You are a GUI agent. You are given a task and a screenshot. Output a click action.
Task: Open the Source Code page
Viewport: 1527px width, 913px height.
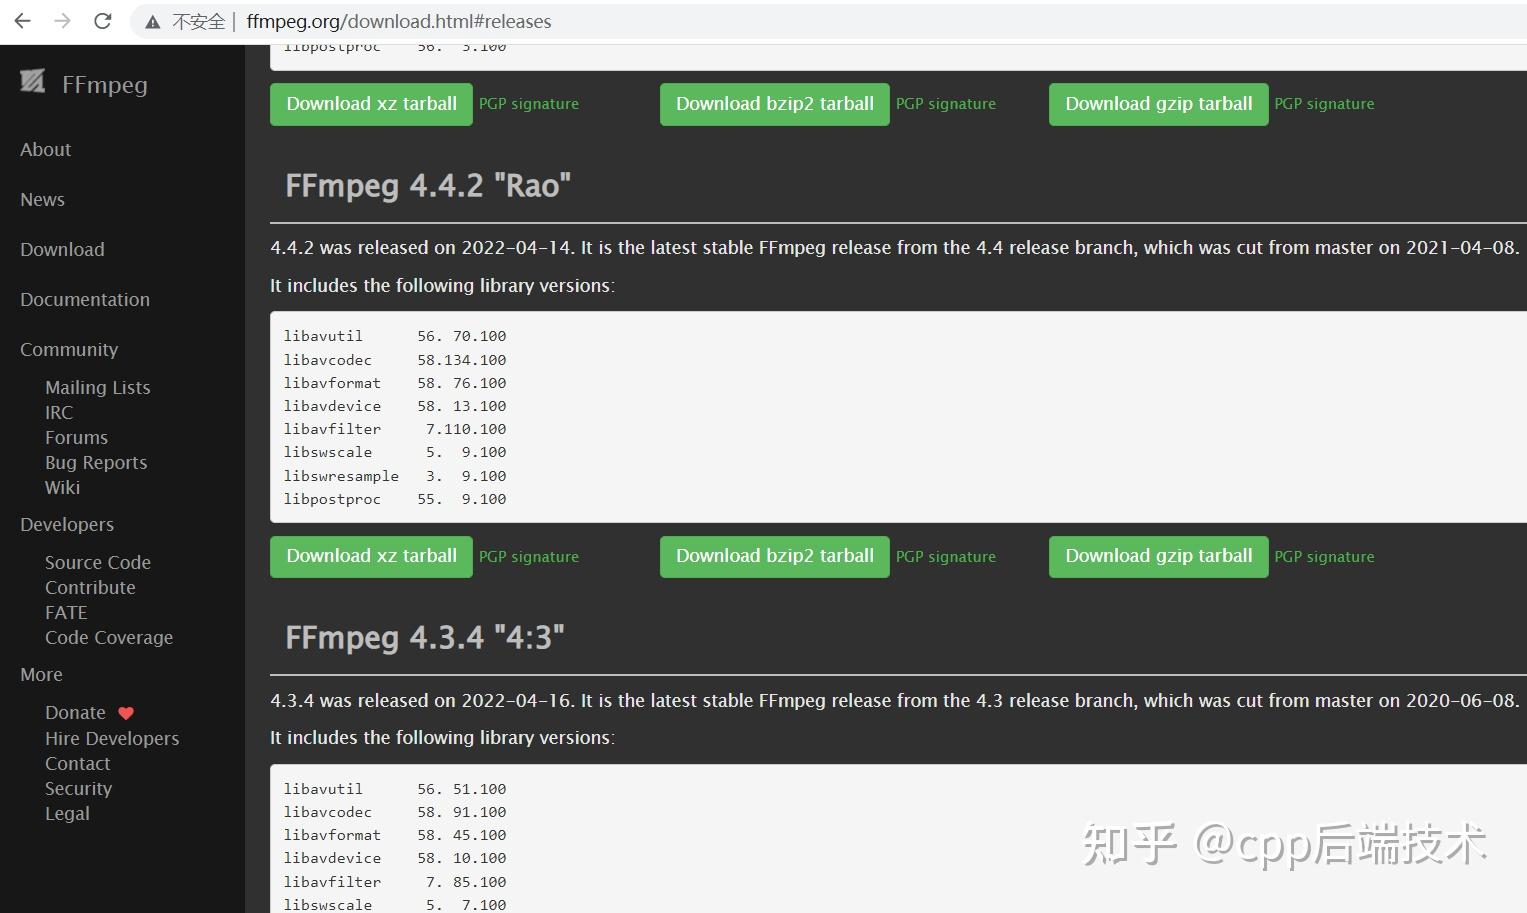tap(97, 562)
